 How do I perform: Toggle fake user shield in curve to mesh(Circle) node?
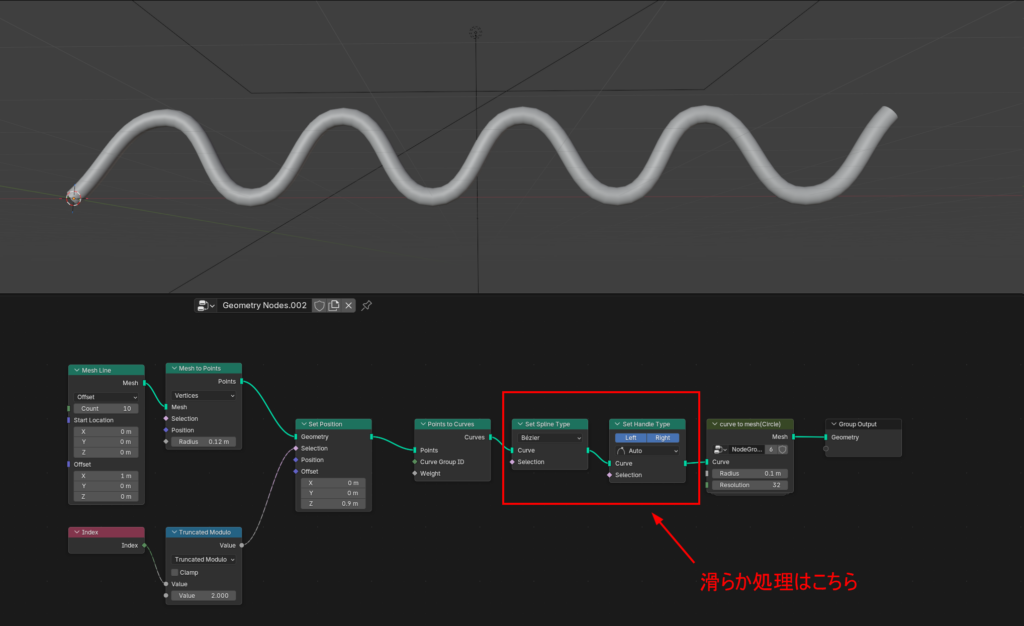782,450
